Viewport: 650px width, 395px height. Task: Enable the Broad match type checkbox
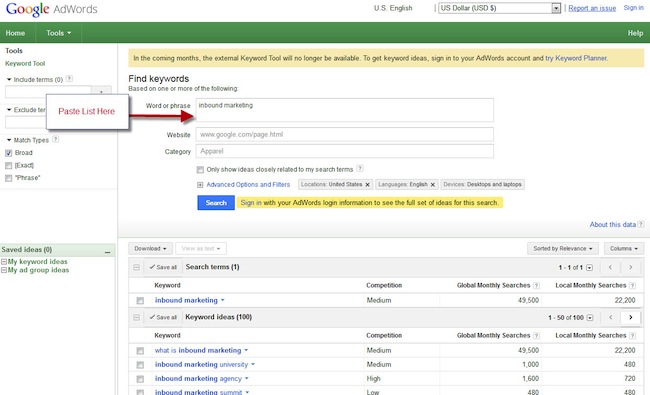coord(8,153)
